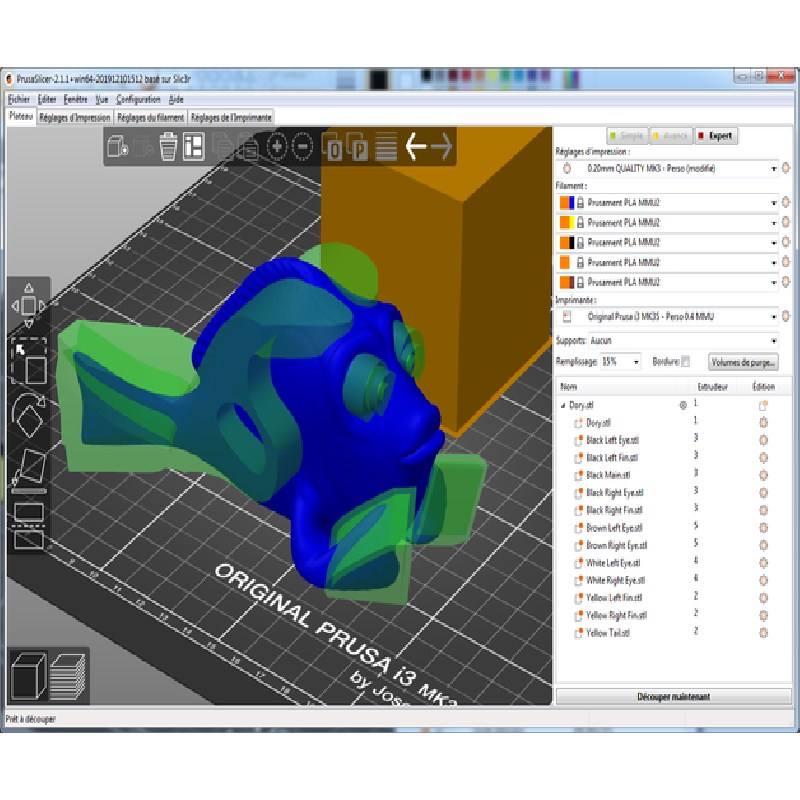Switch to Expert mode

point(716,136)
